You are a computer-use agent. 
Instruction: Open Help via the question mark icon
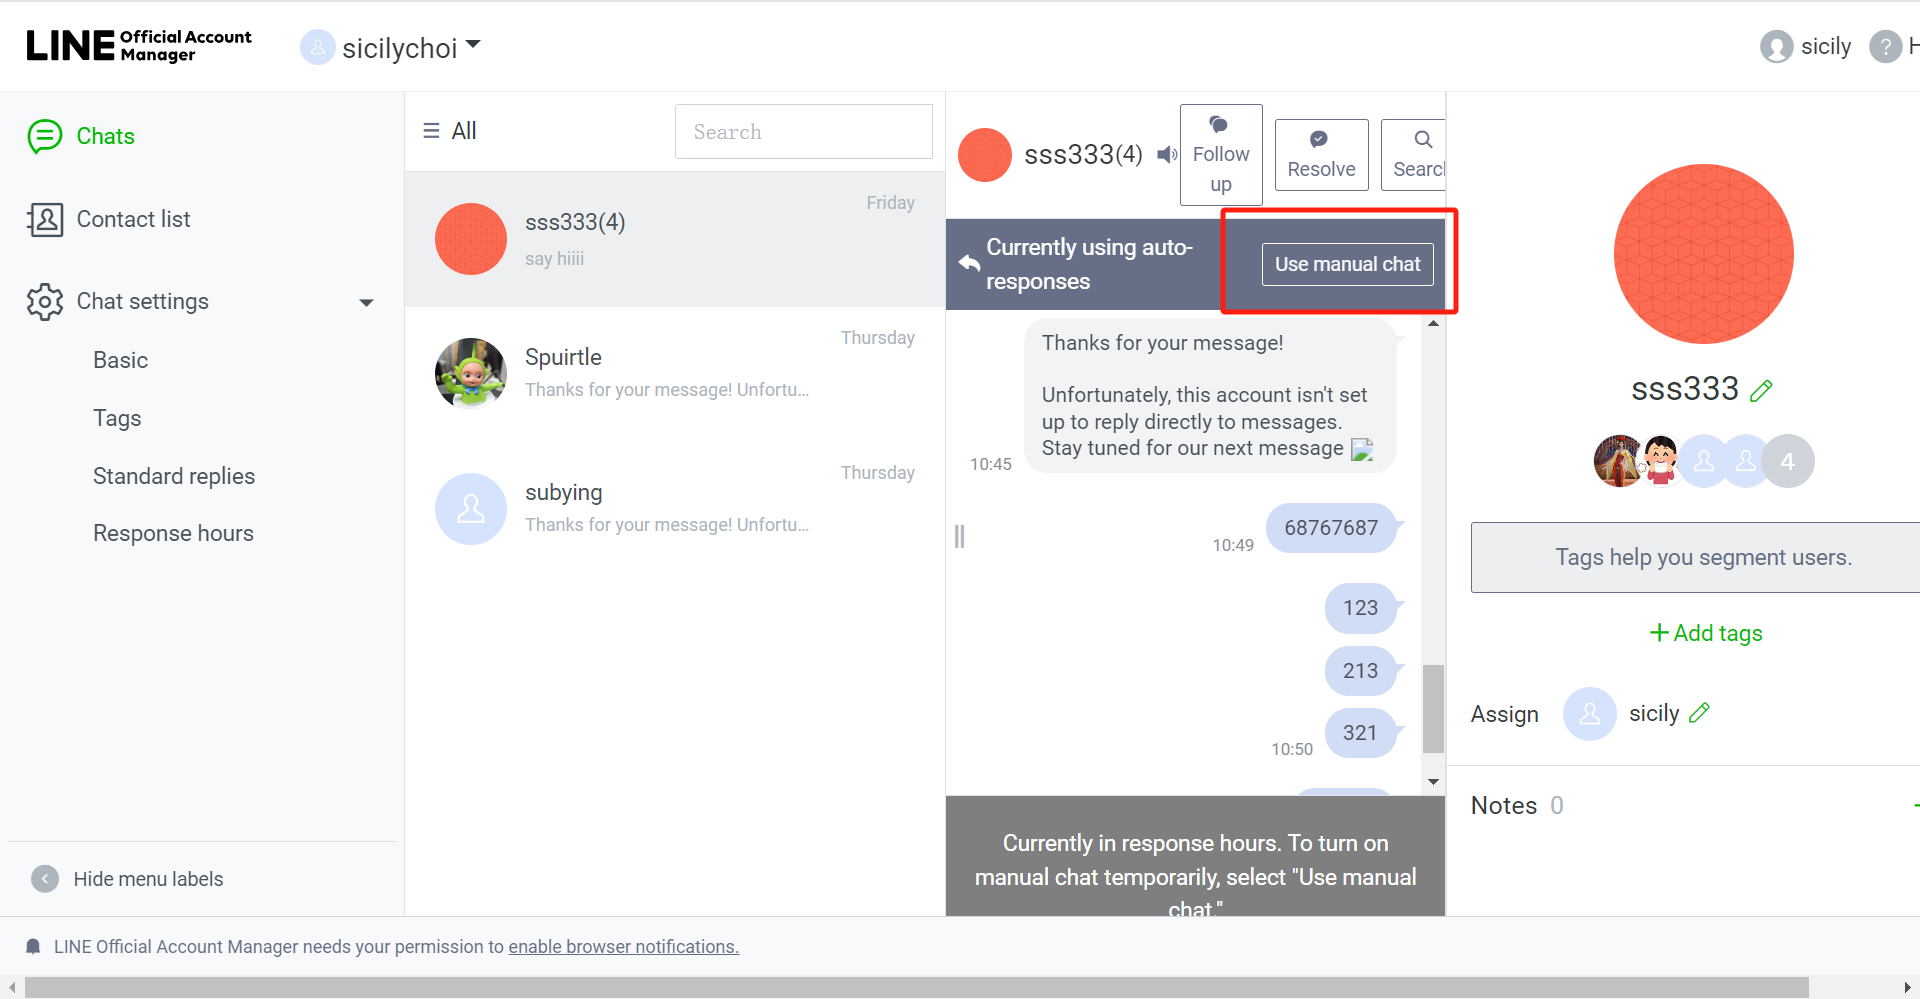[x=1887, y=46]
